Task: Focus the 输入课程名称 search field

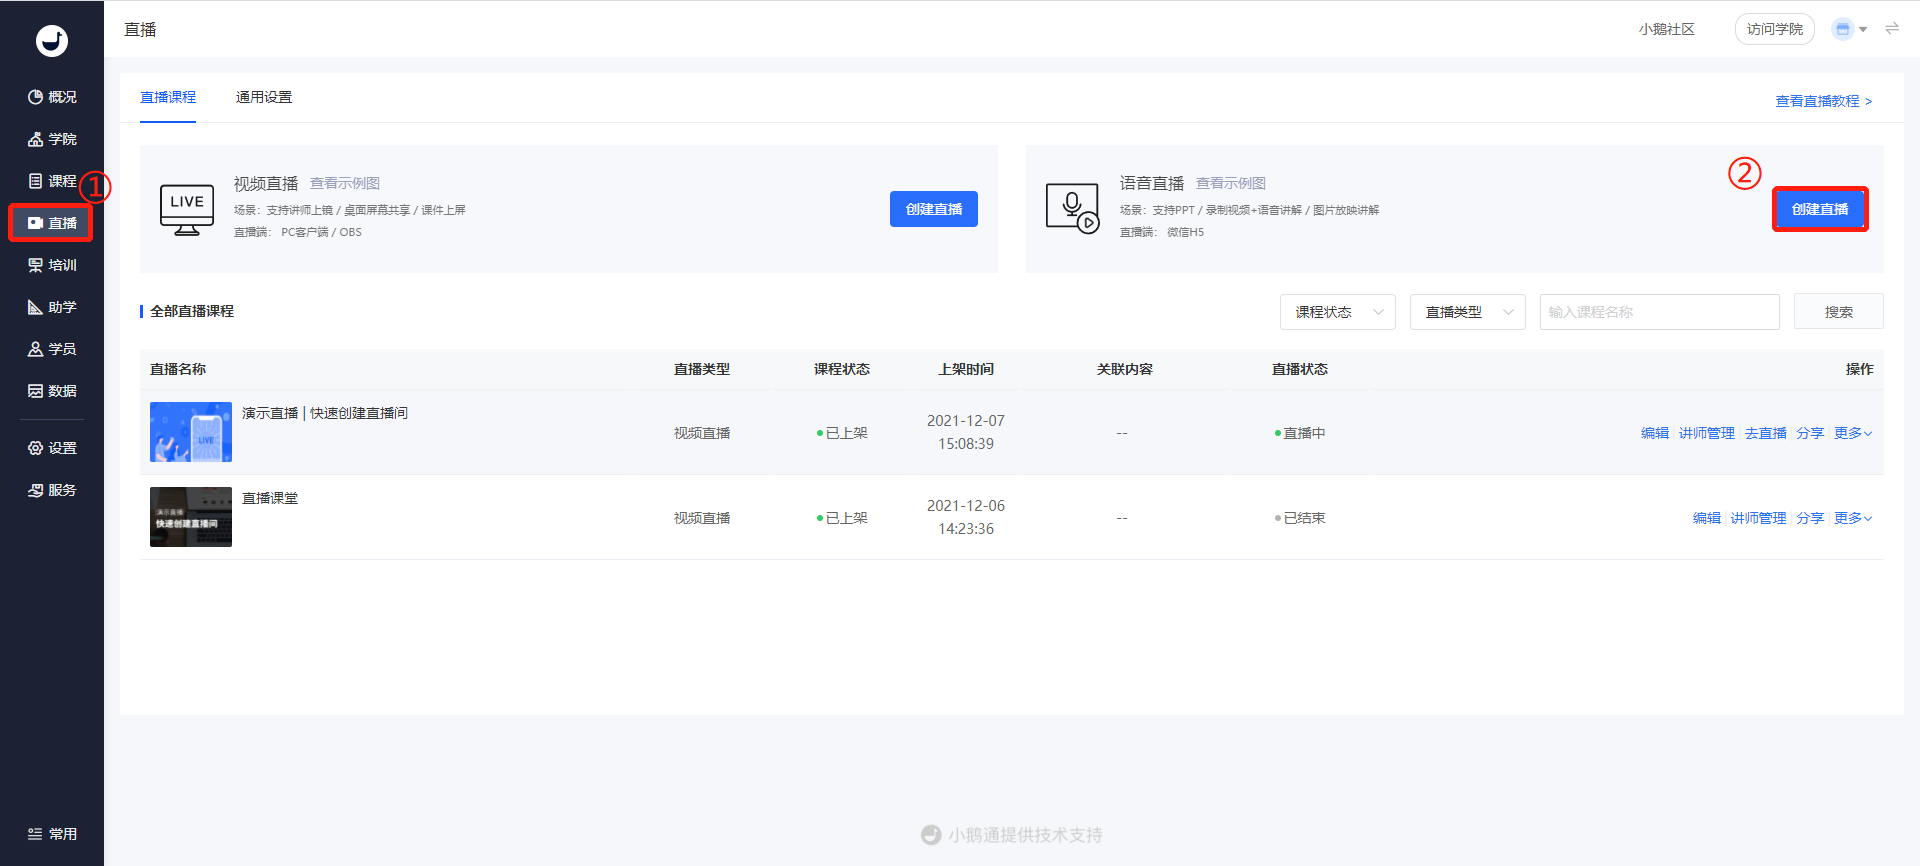Action: pos(1660,312)
